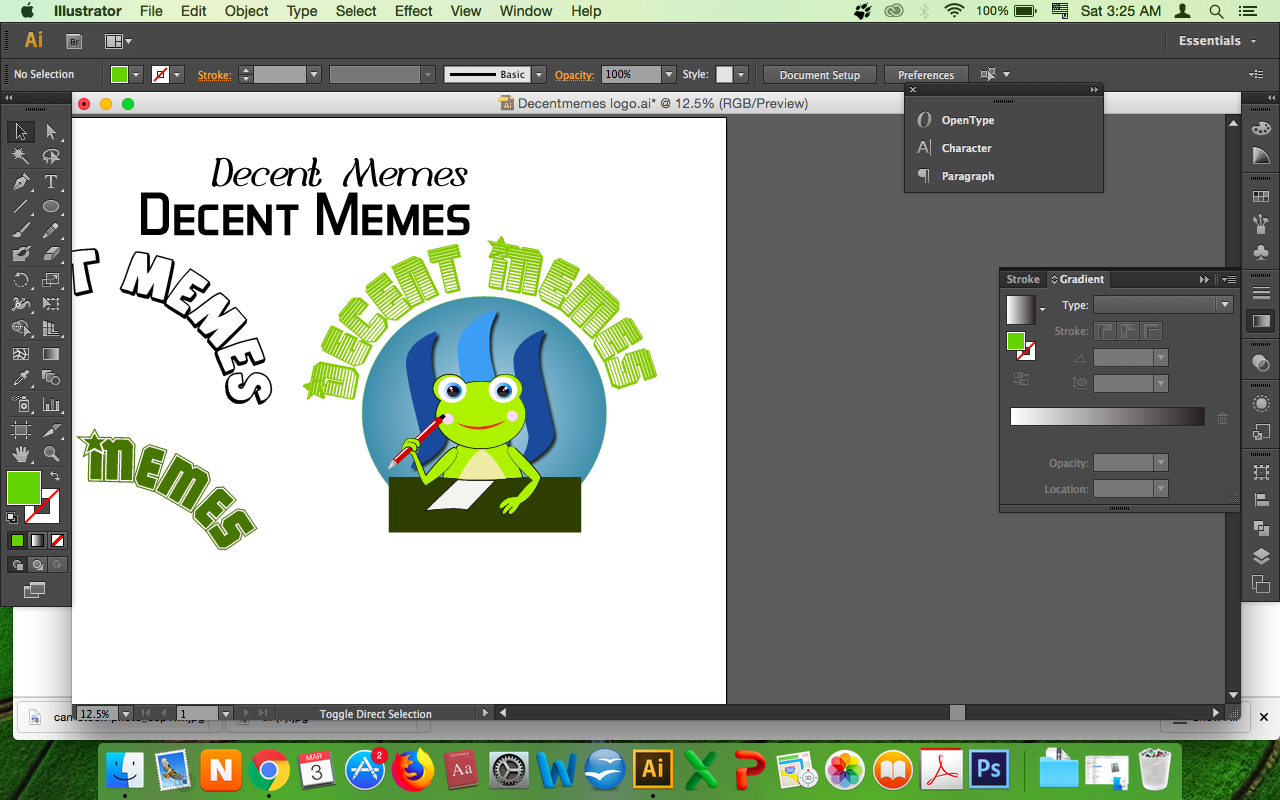Set paint mode to Color

click(x=17, y=541)
